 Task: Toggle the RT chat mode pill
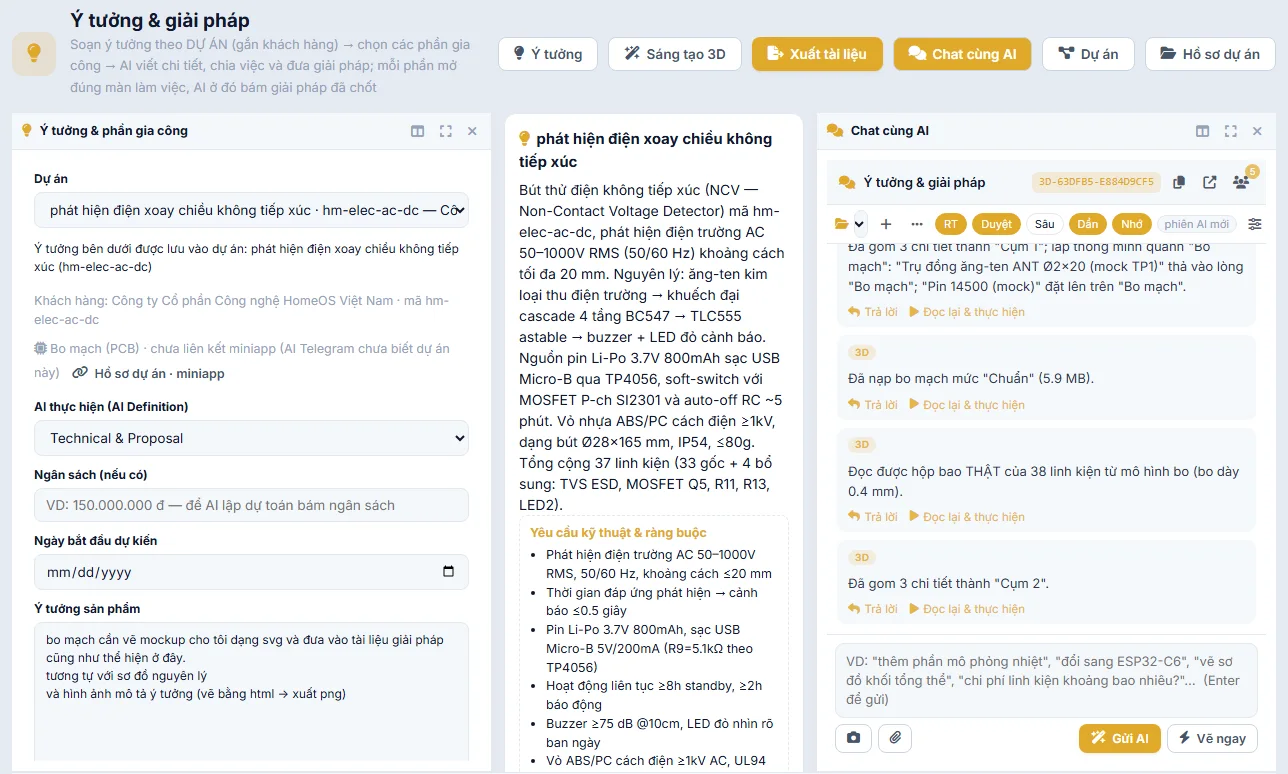[x=950, y=224]
